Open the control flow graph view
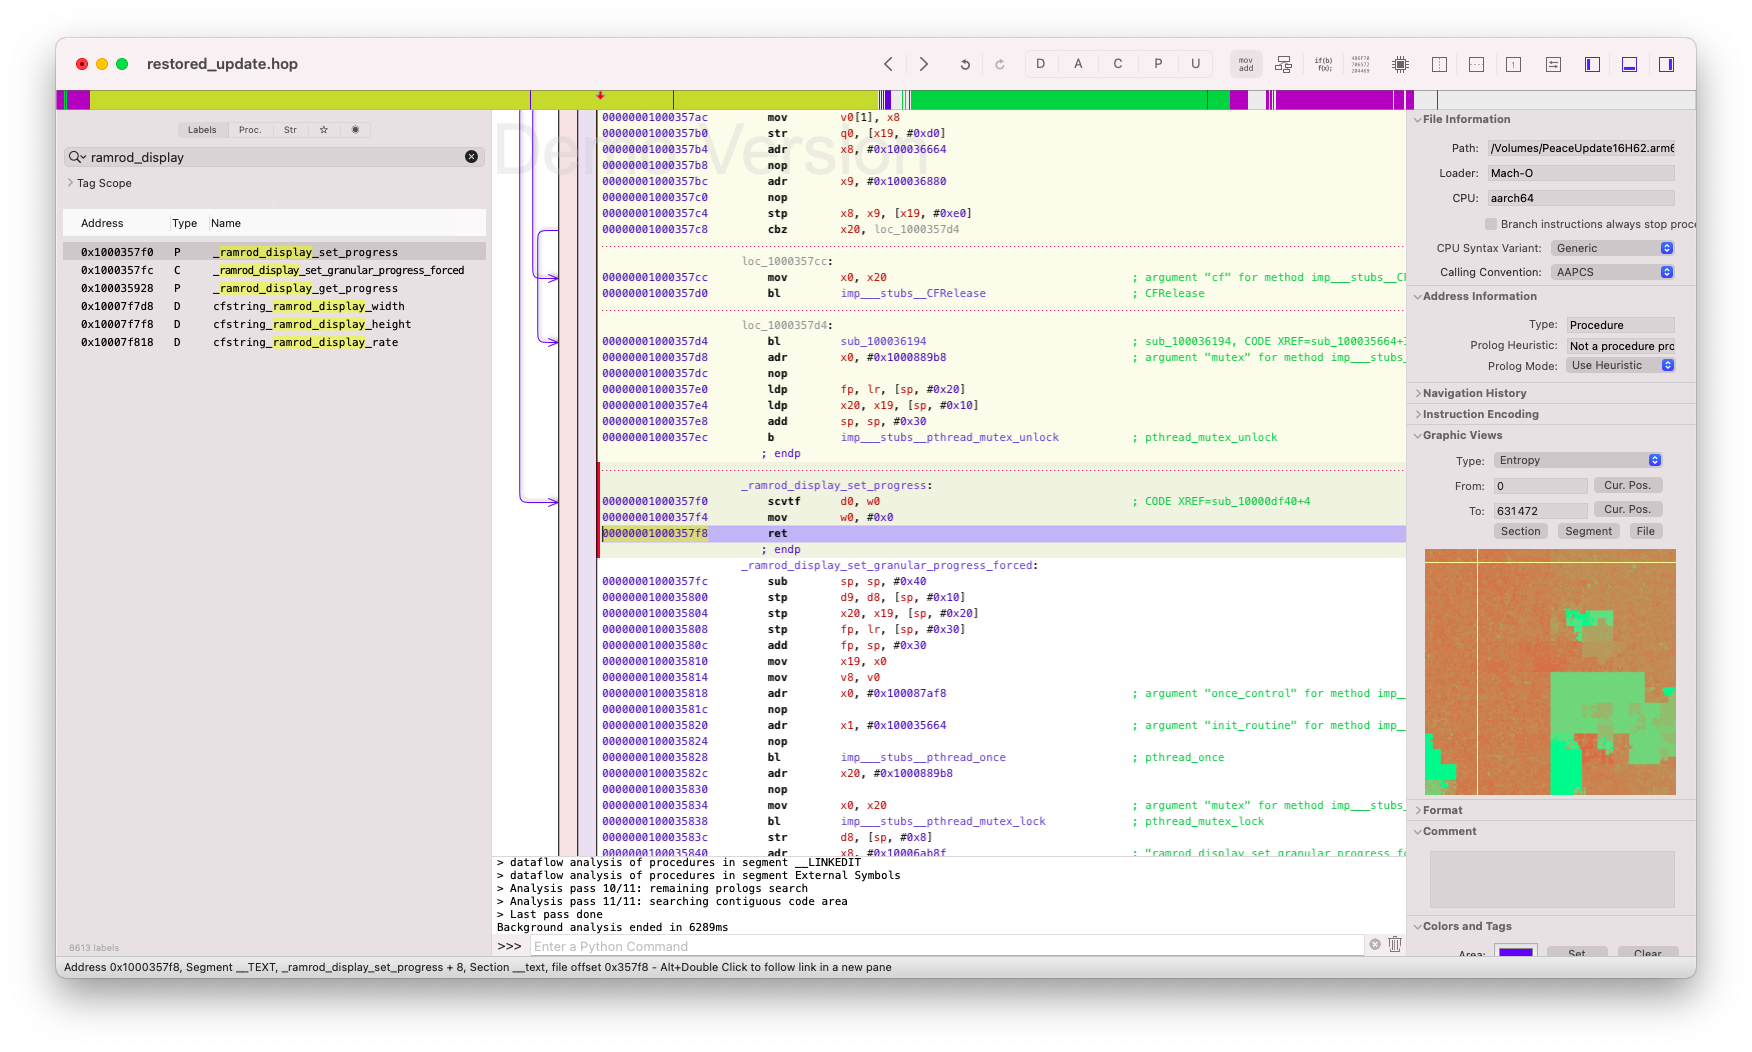The width and height of the screenshot is (1752, 1052). tap(1284, 64)
